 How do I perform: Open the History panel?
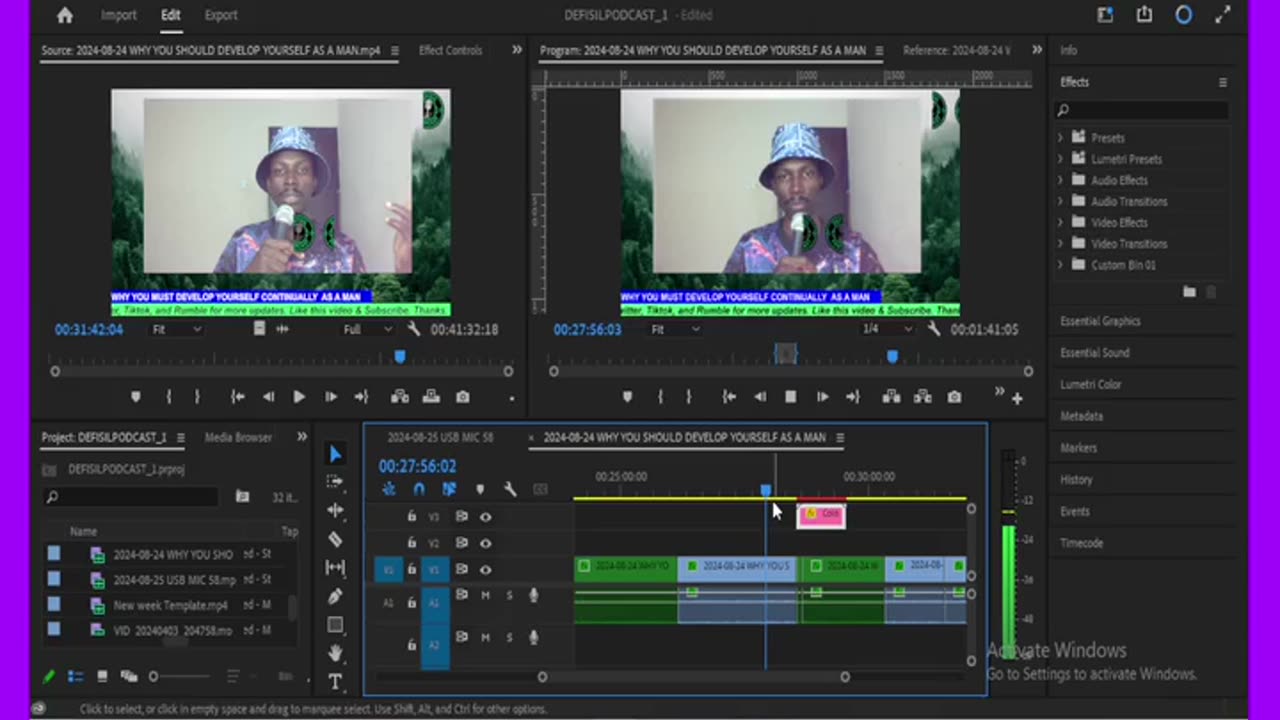pyautogui.click(x=1076, y=479)
